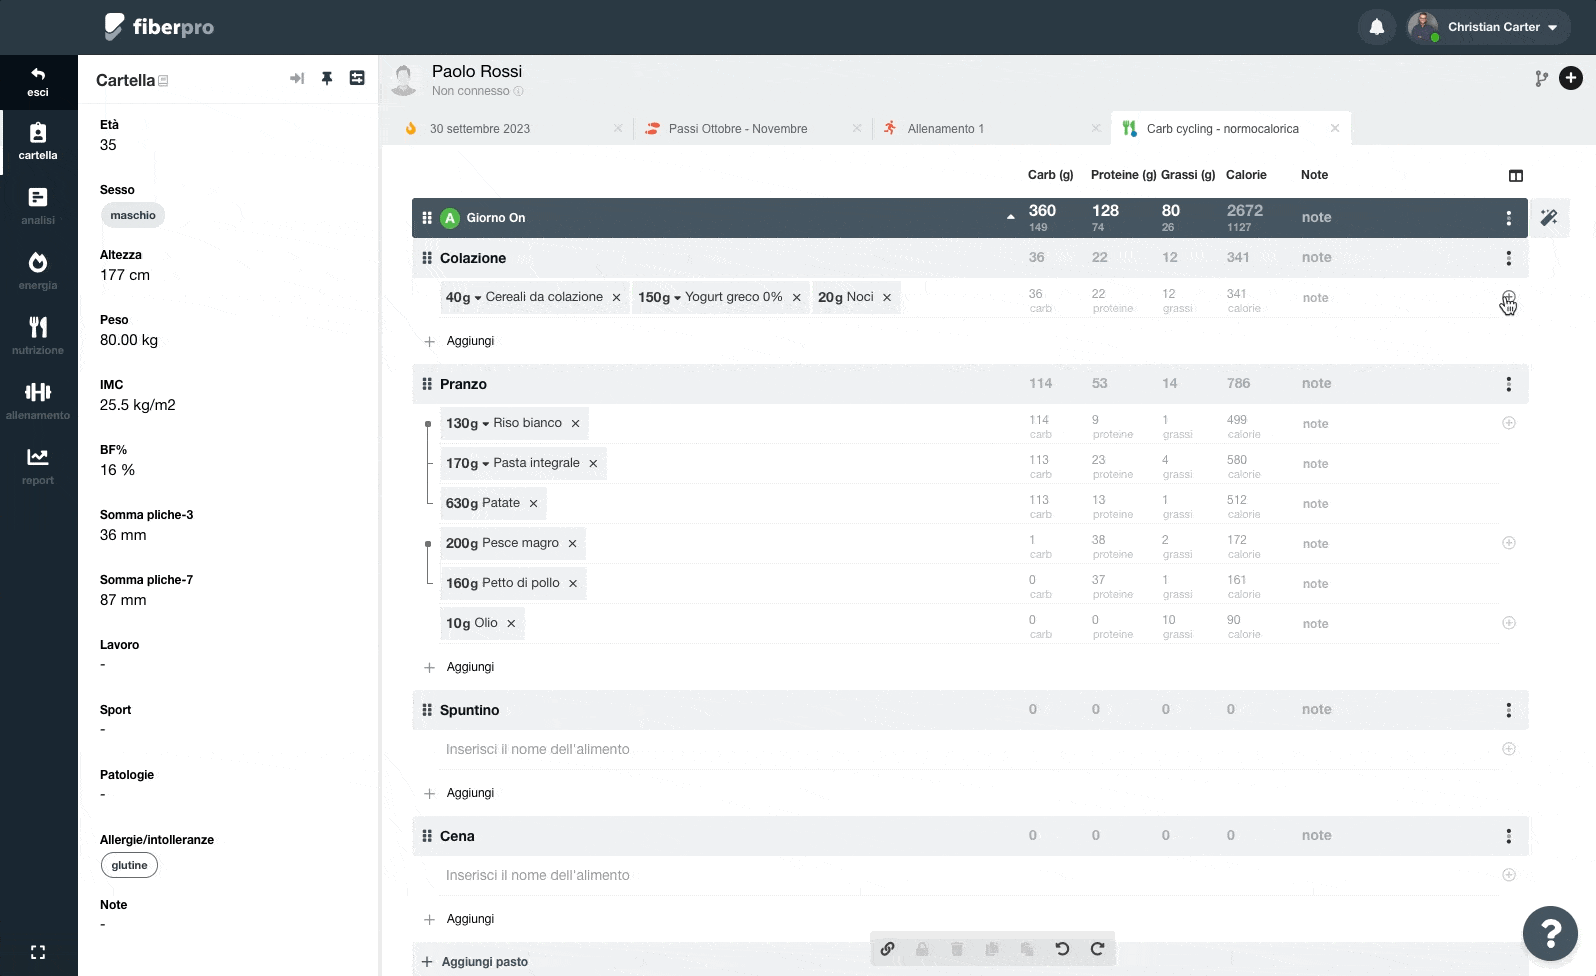Open the report chart sidebar icon
Viewport: 1596px width, 976px height.
click(38, 457)
